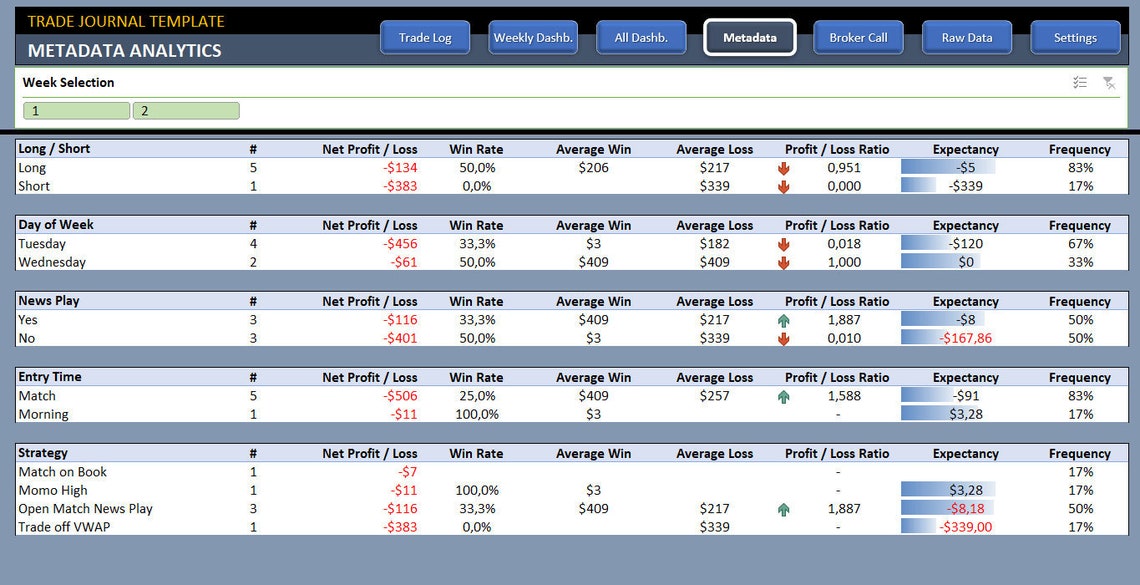
Task: Click the green up arrow in the Match entry row
Action: 783,395
